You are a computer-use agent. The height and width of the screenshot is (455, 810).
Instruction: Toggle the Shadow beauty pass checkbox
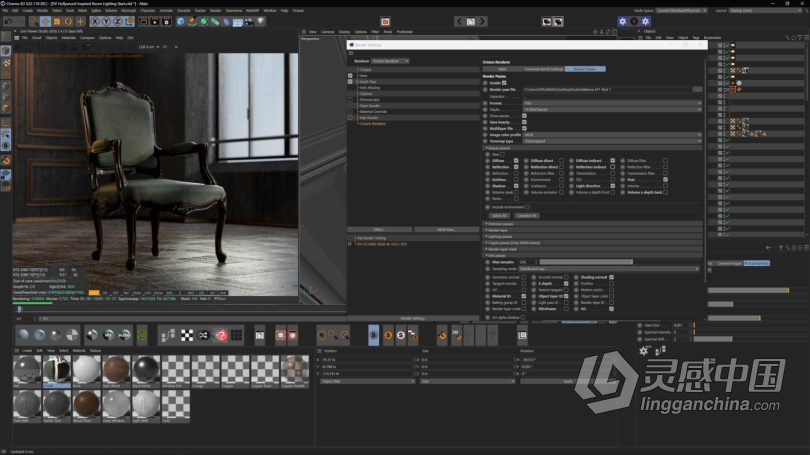point(516,186)
